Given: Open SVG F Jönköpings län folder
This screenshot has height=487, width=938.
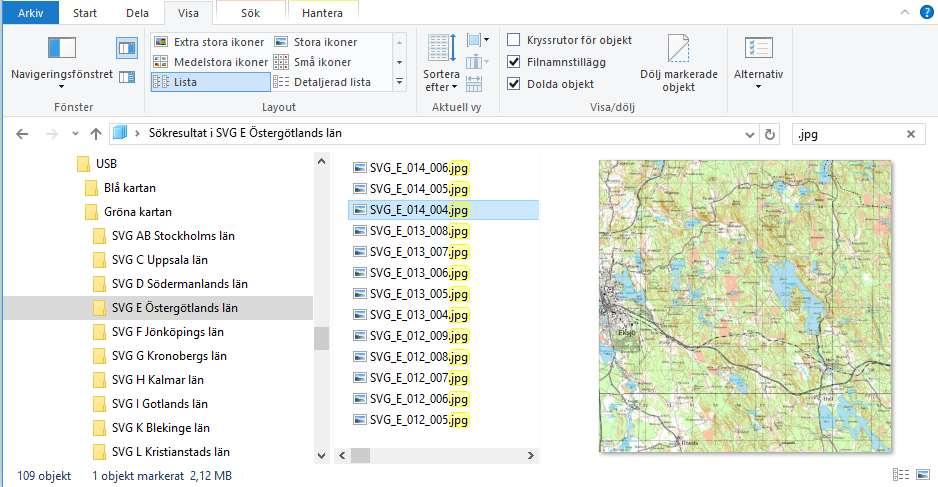Looking at the screenshot, I should 159,331.
